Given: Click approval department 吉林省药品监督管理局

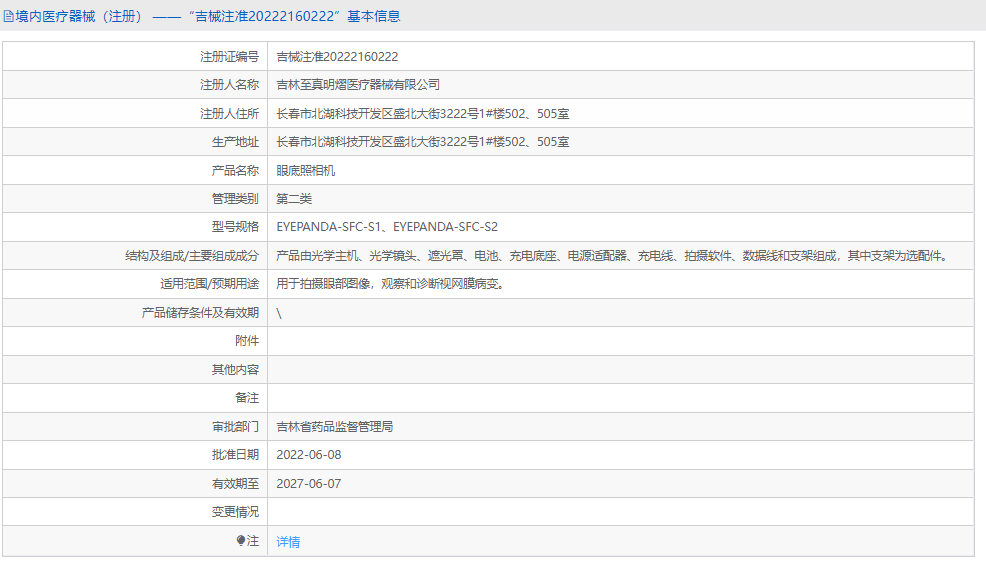Looking at the screenshot, I should click(x=335, y=426).
